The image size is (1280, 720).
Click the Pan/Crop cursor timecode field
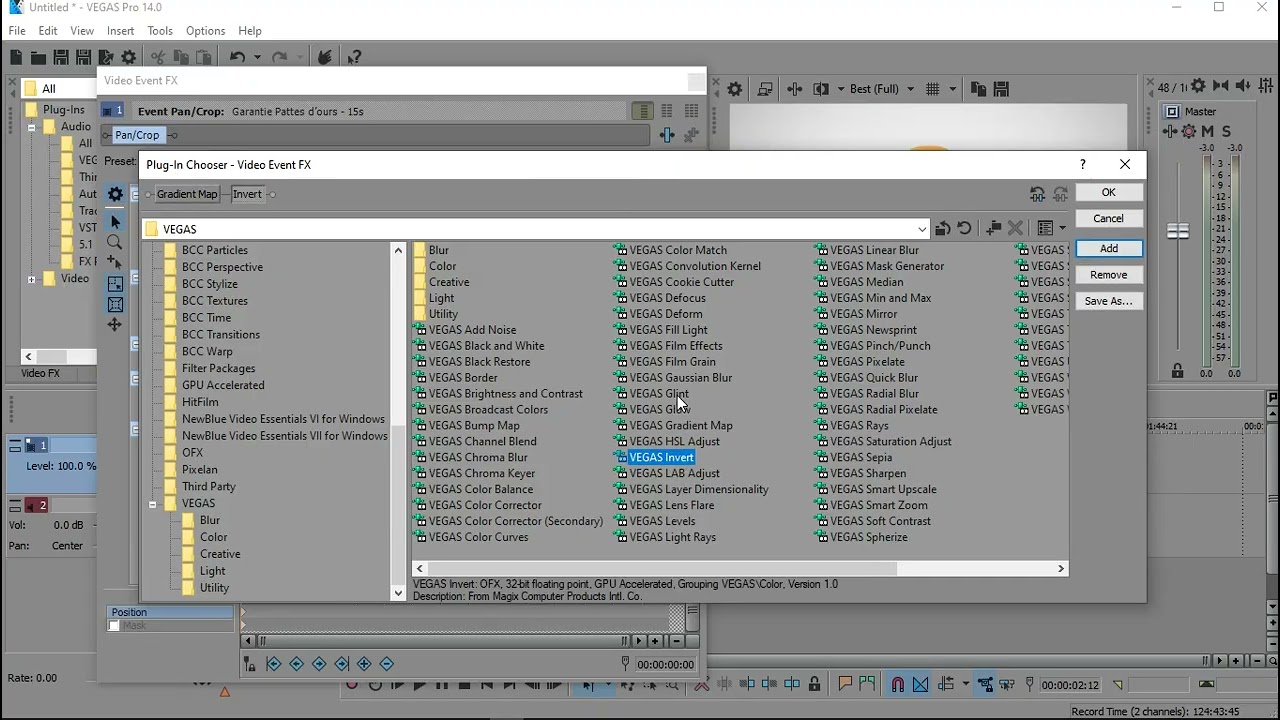[665, 664]
